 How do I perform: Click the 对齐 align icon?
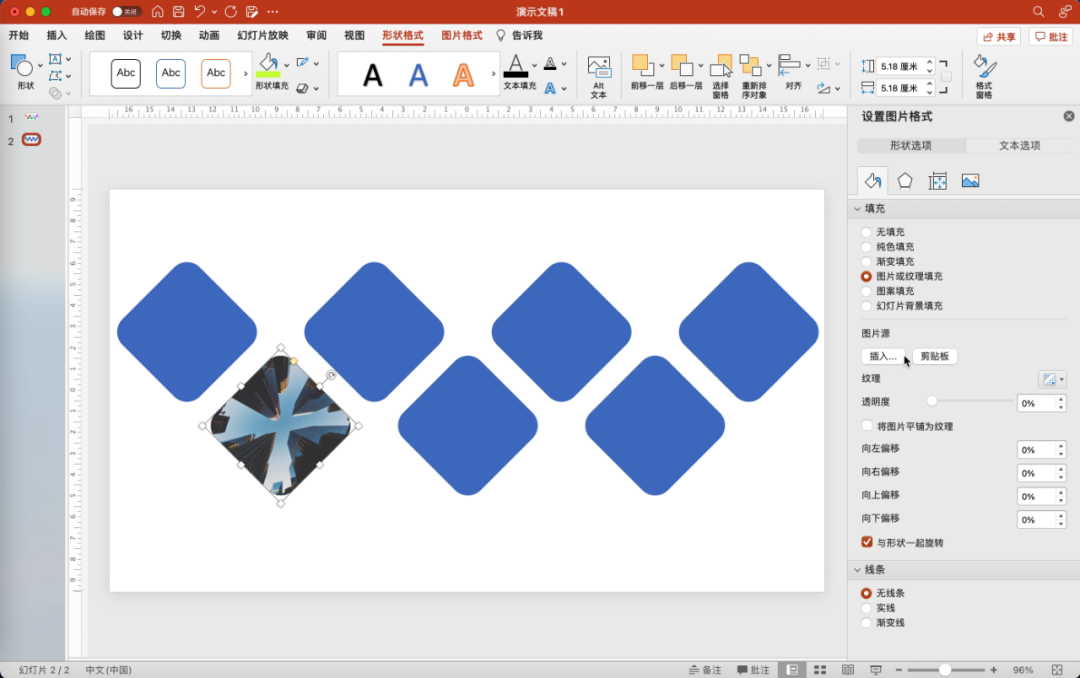point(789,65)
